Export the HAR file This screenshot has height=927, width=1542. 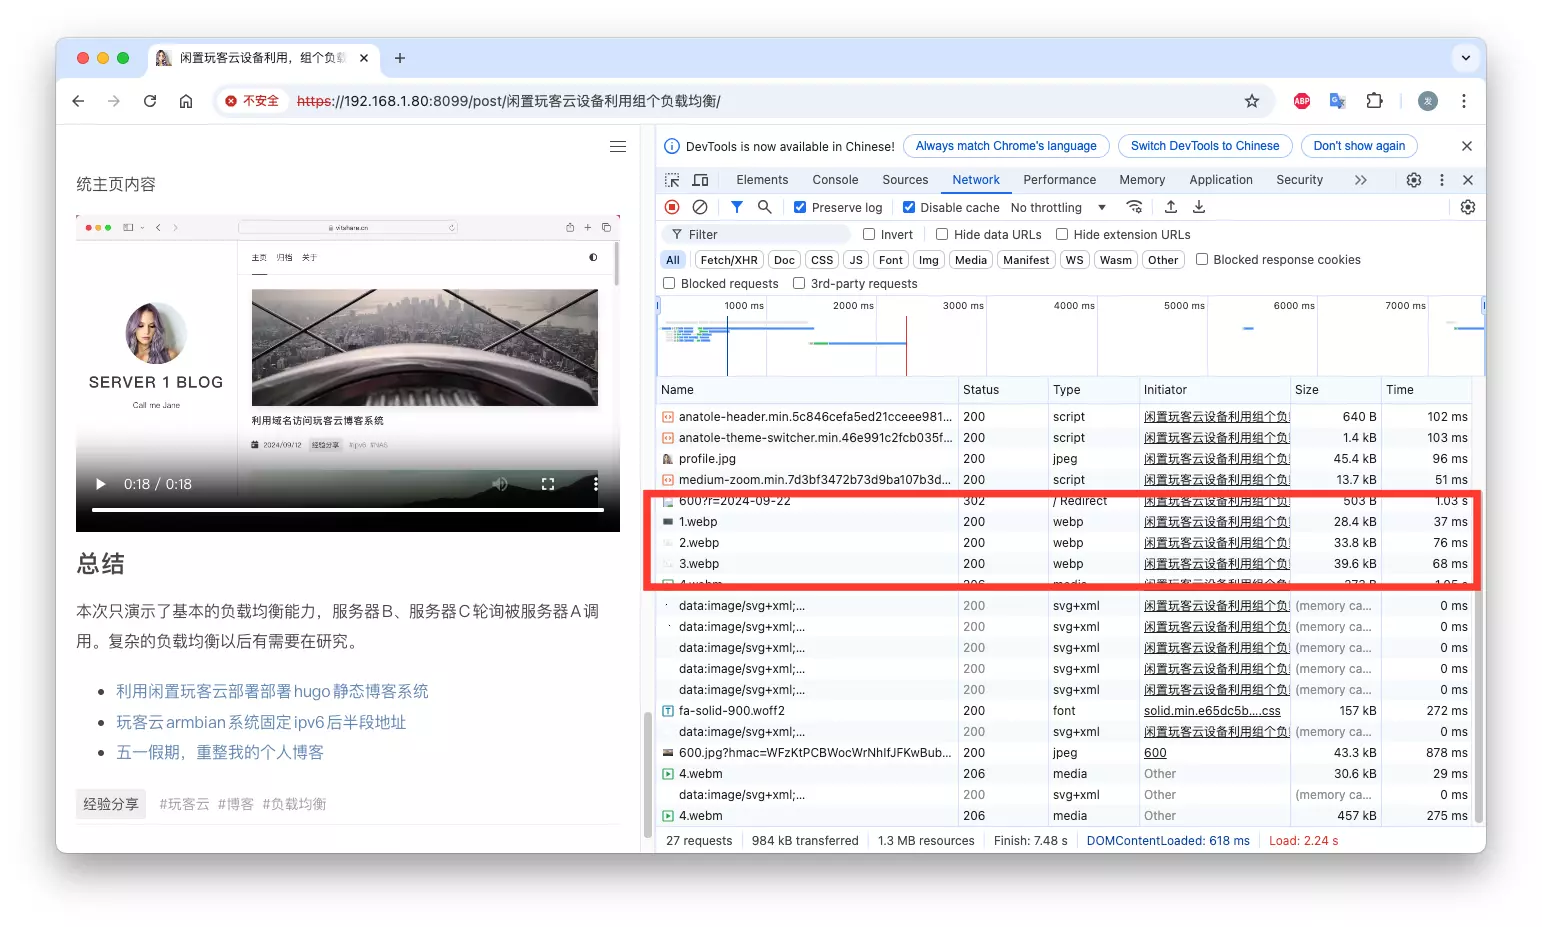[x=1198, y=207]
